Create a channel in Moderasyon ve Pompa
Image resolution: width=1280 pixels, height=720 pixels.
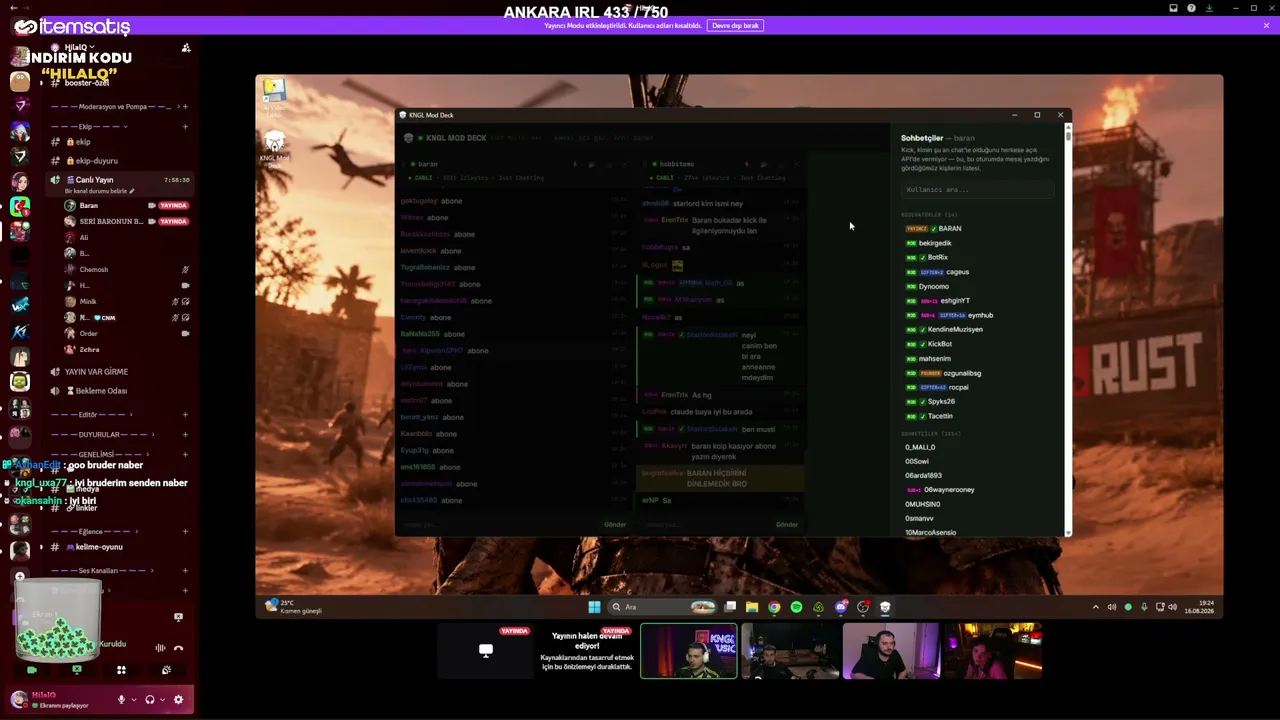coord(185,107)
